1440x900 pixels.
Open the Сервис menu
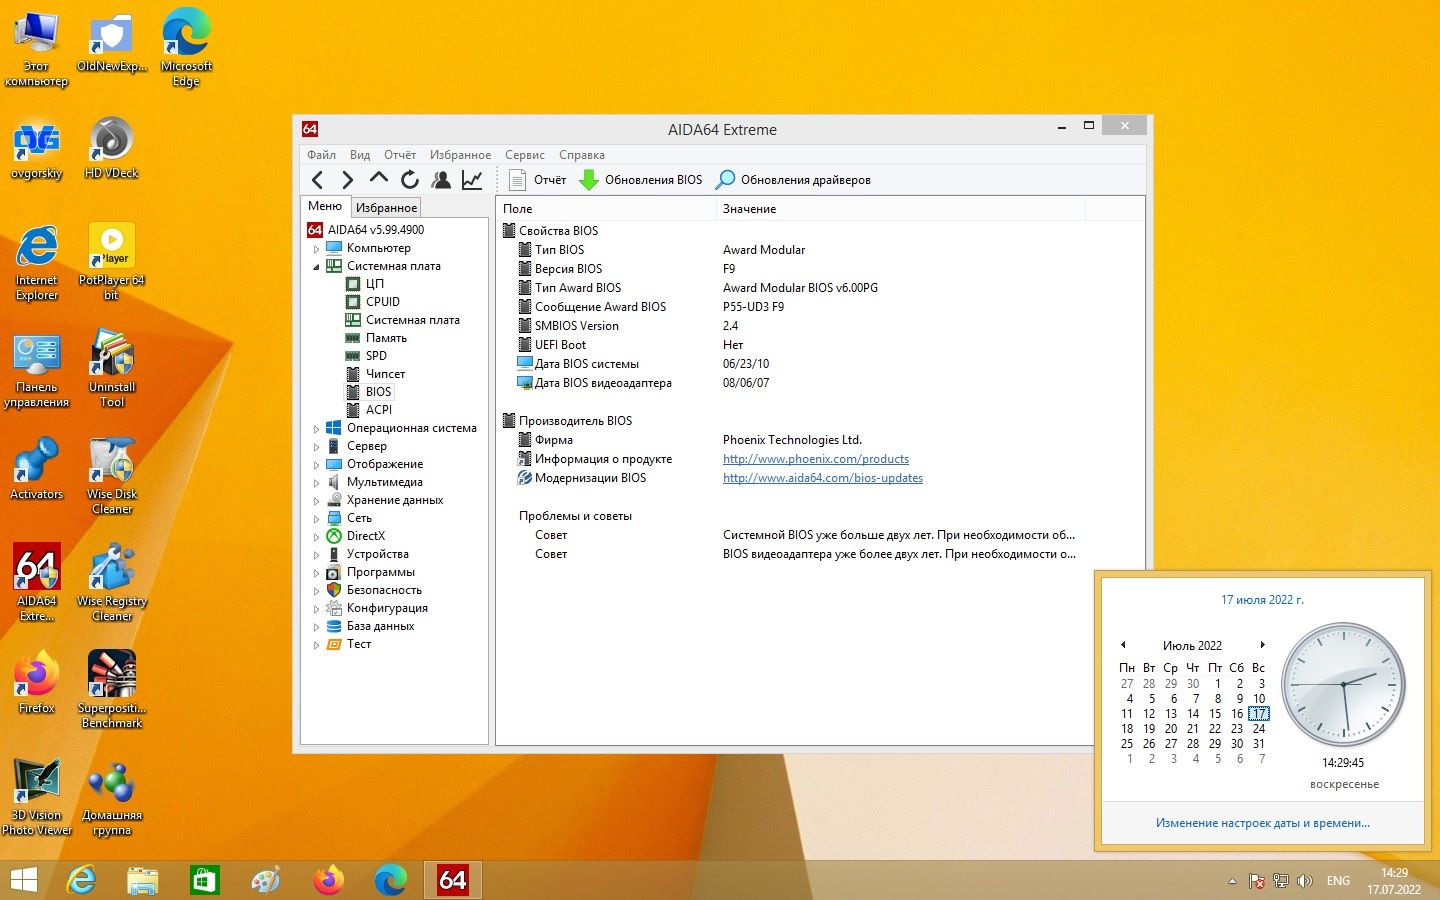point(524,155)
